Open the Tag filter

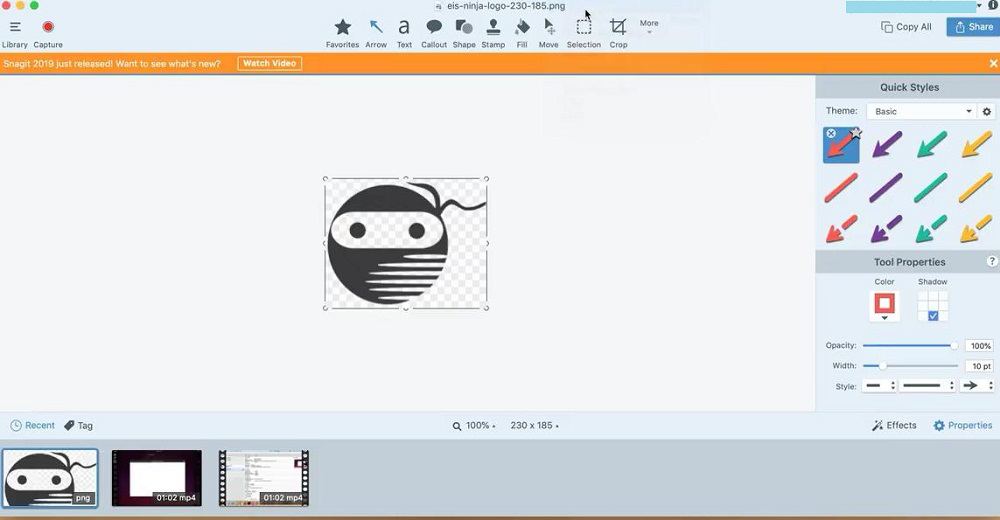(x=78, y=426)
